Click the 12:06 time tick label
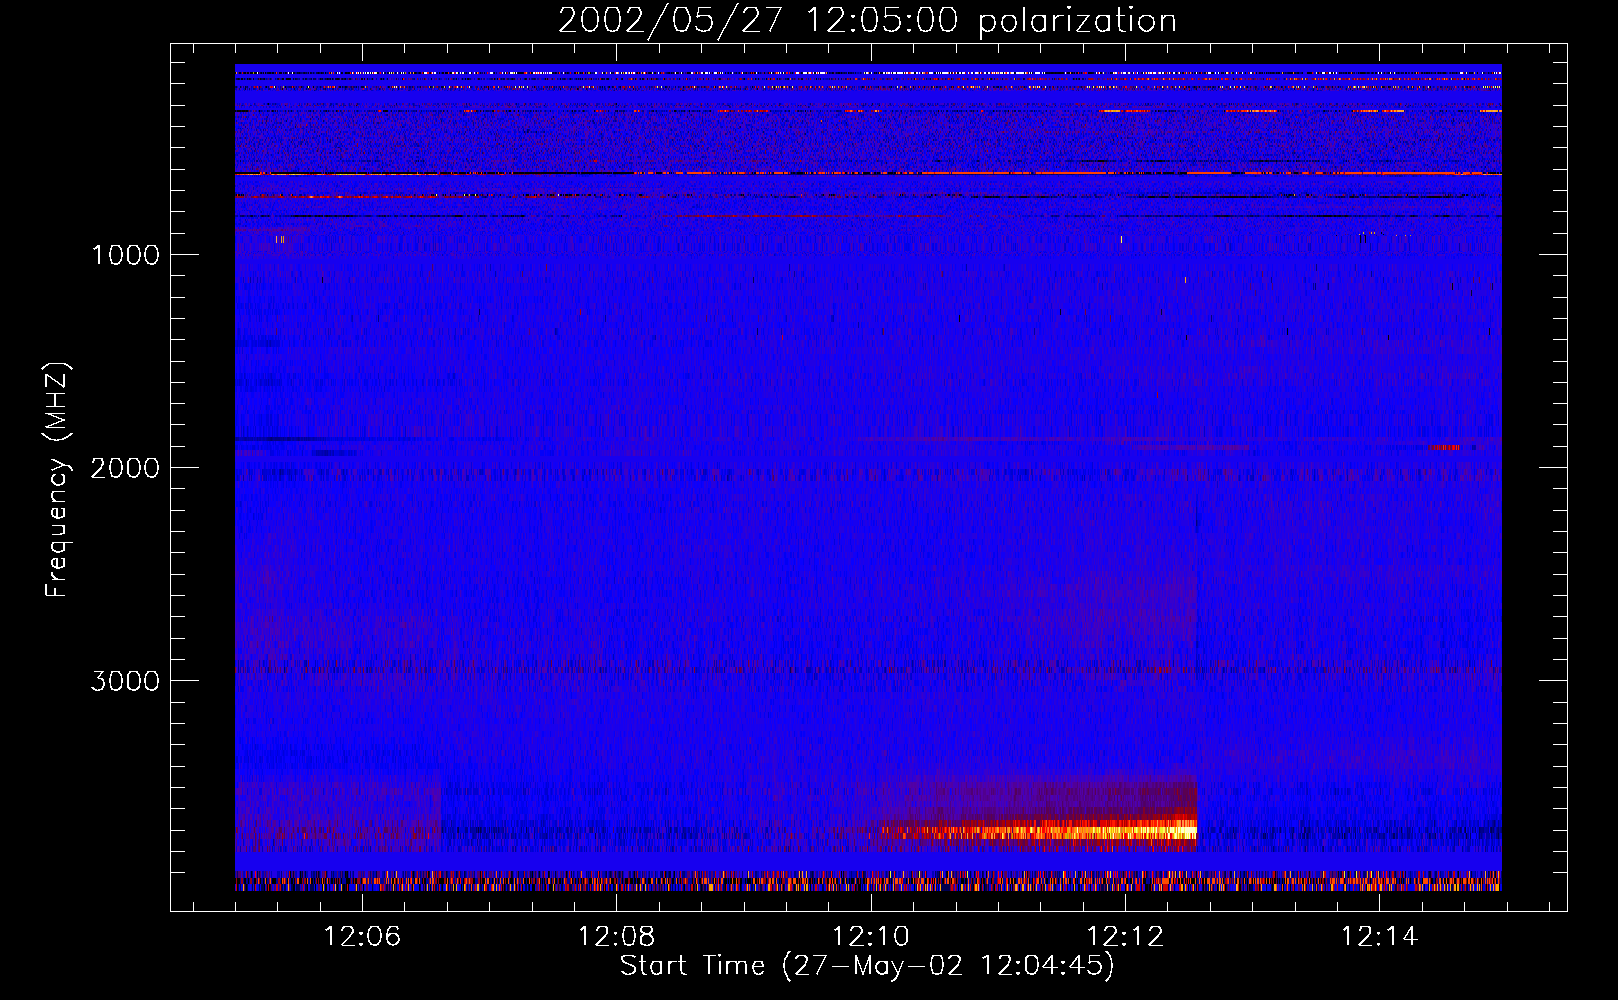 [x=362, y=937]
